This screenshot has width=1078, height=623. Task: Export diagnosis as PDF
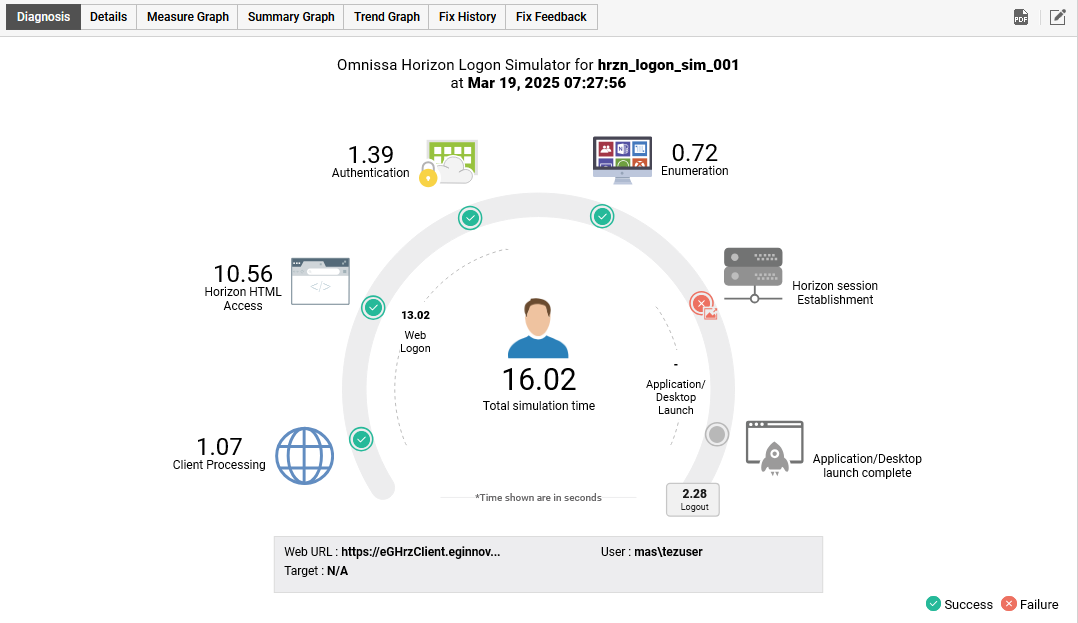point(1021,17)
